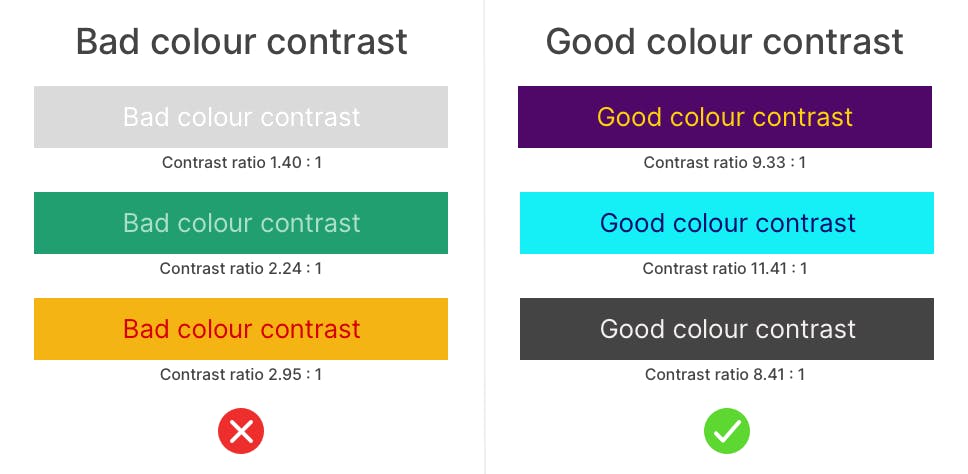Click the "Contrast ratio 1.40 : 1" label
The width and height of the screenshot is (968, 474).
241,162
